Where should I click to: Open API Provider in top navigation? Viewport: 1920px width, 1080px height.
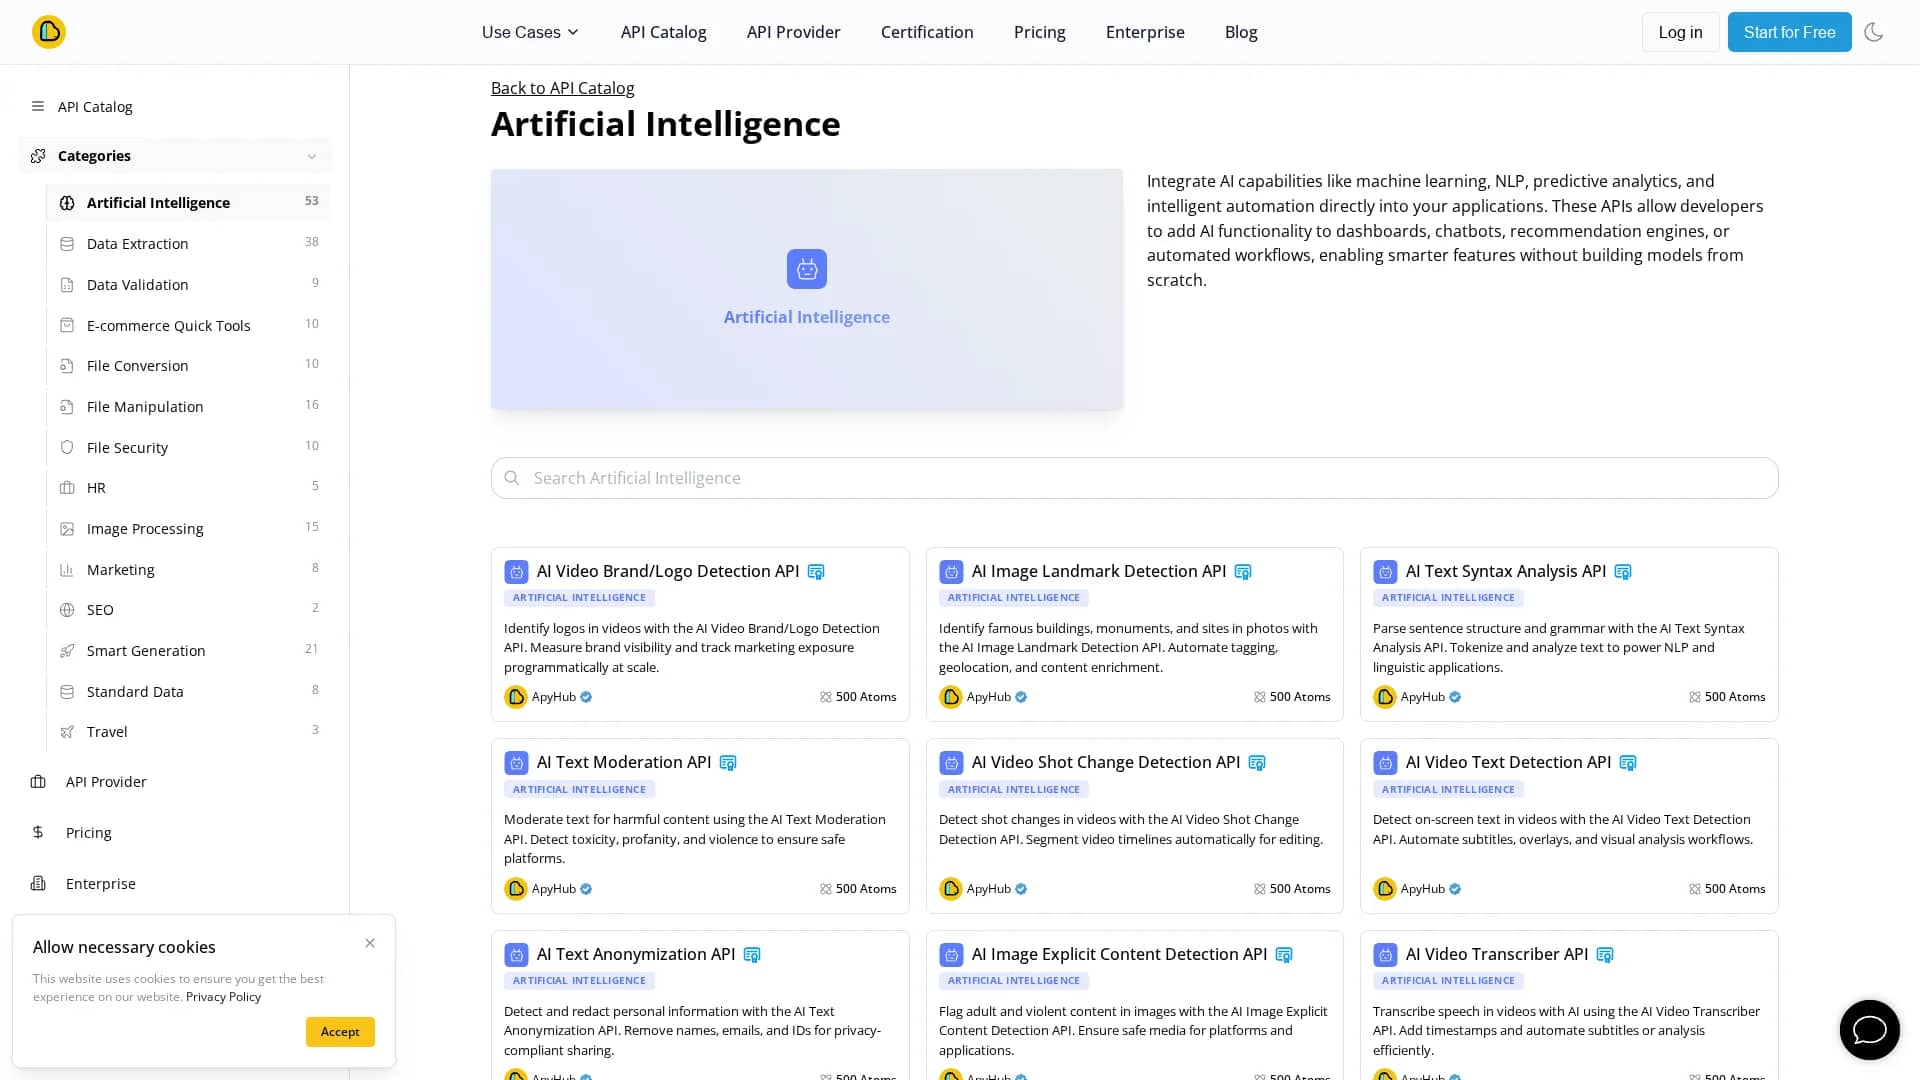793,32
